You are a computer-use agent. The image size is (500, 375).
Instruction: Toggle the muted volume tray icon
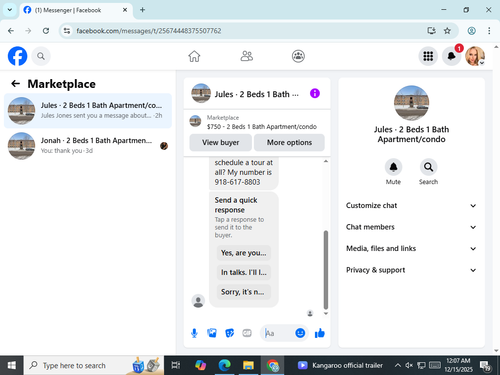pyautogui.click(x=409, y=365)
